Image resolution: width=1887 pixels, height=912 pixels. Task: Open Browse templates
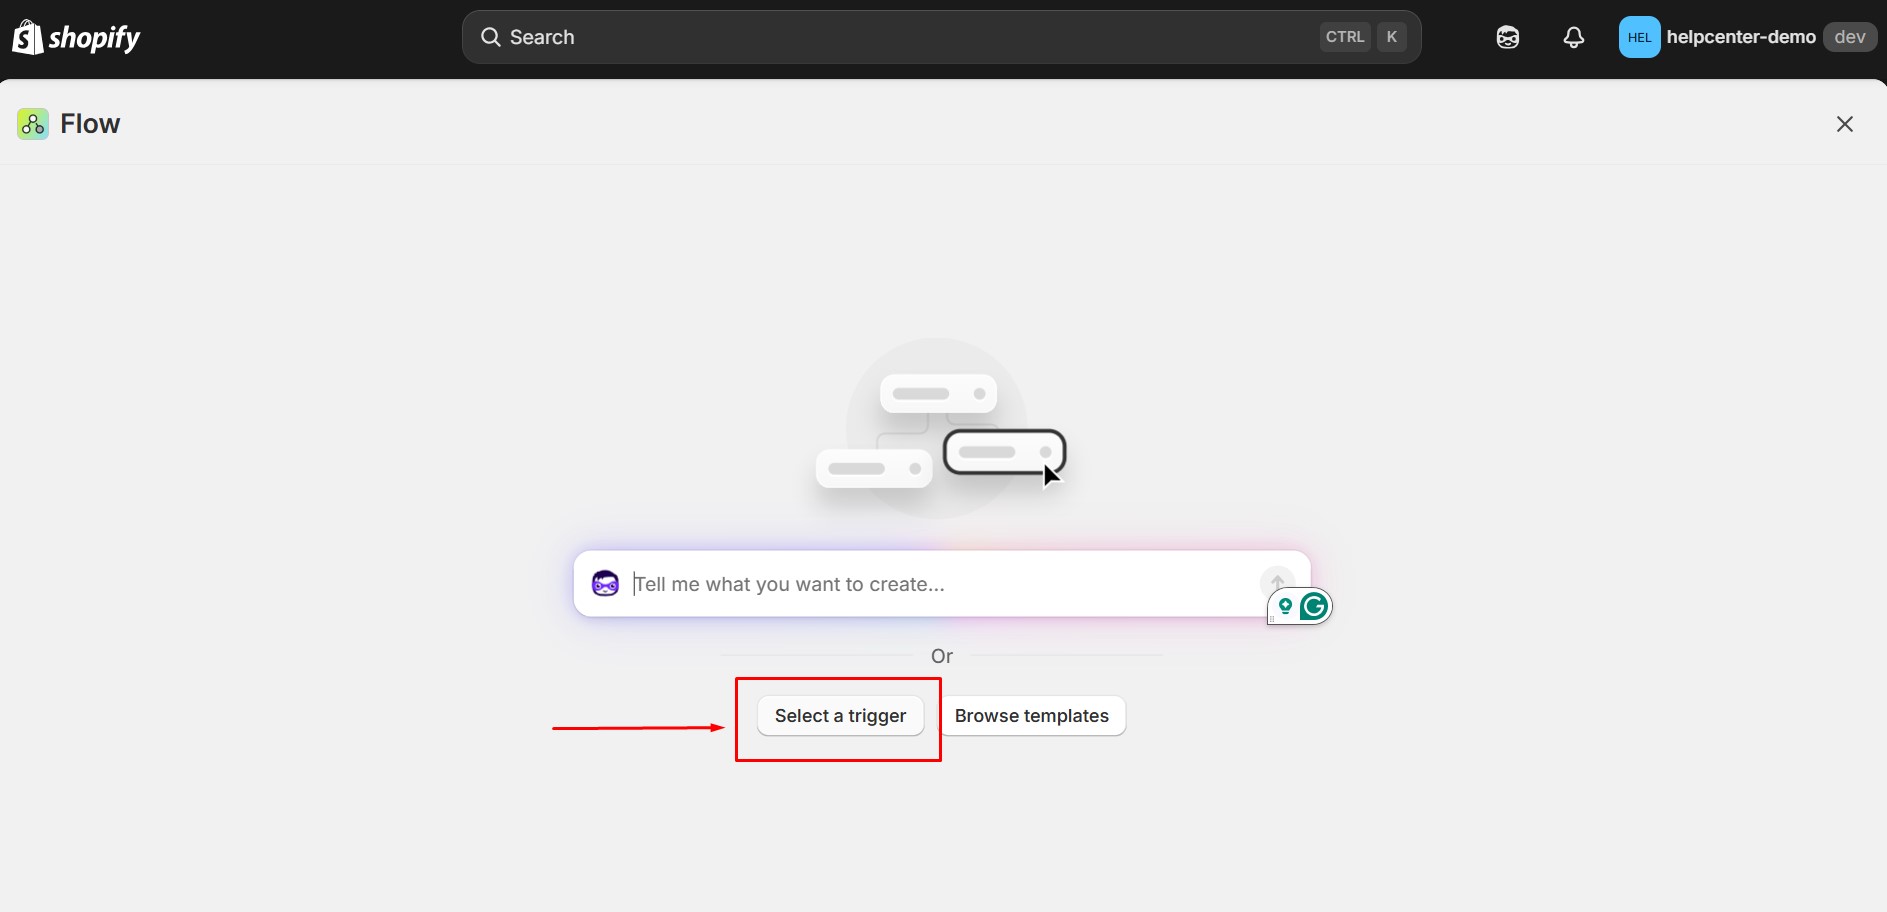pyautogui.click(x=1031, y=716)
